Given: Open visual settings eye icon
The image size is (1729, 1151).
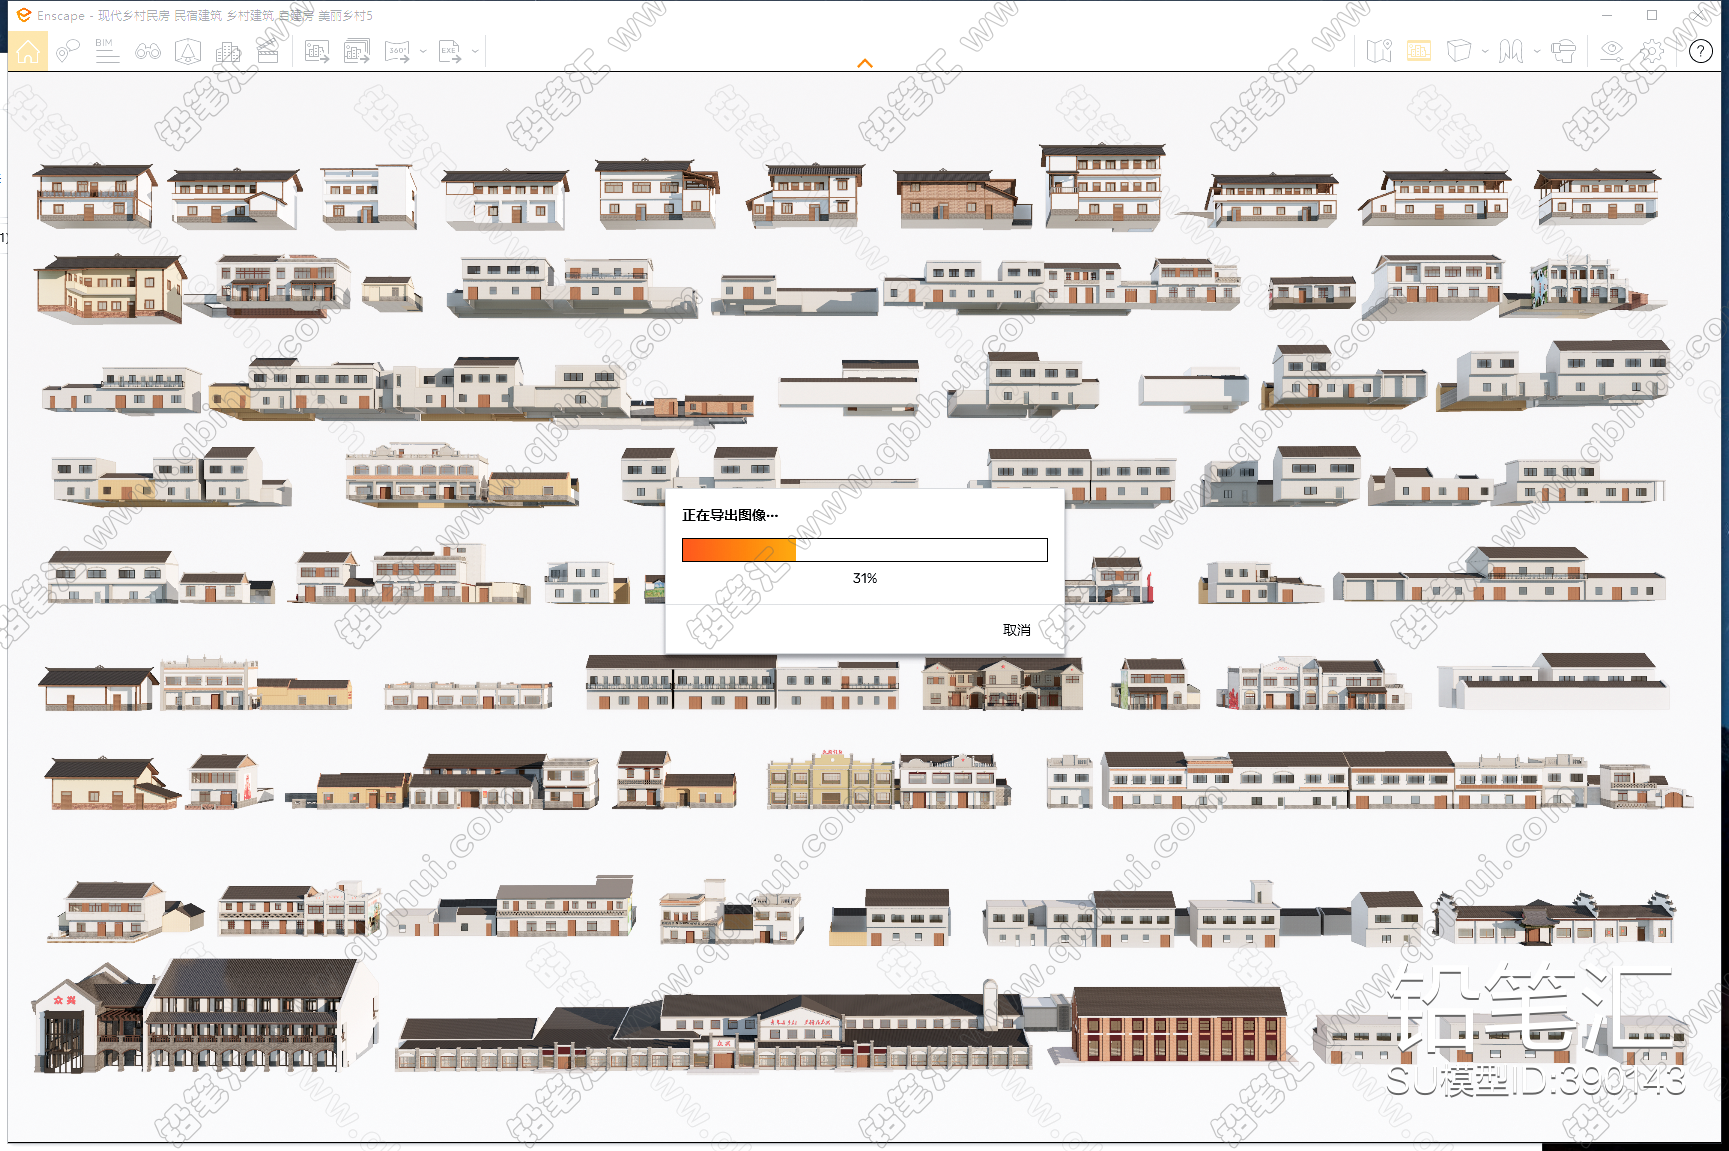Looking at the screenshot, I should click(1612, 51).
